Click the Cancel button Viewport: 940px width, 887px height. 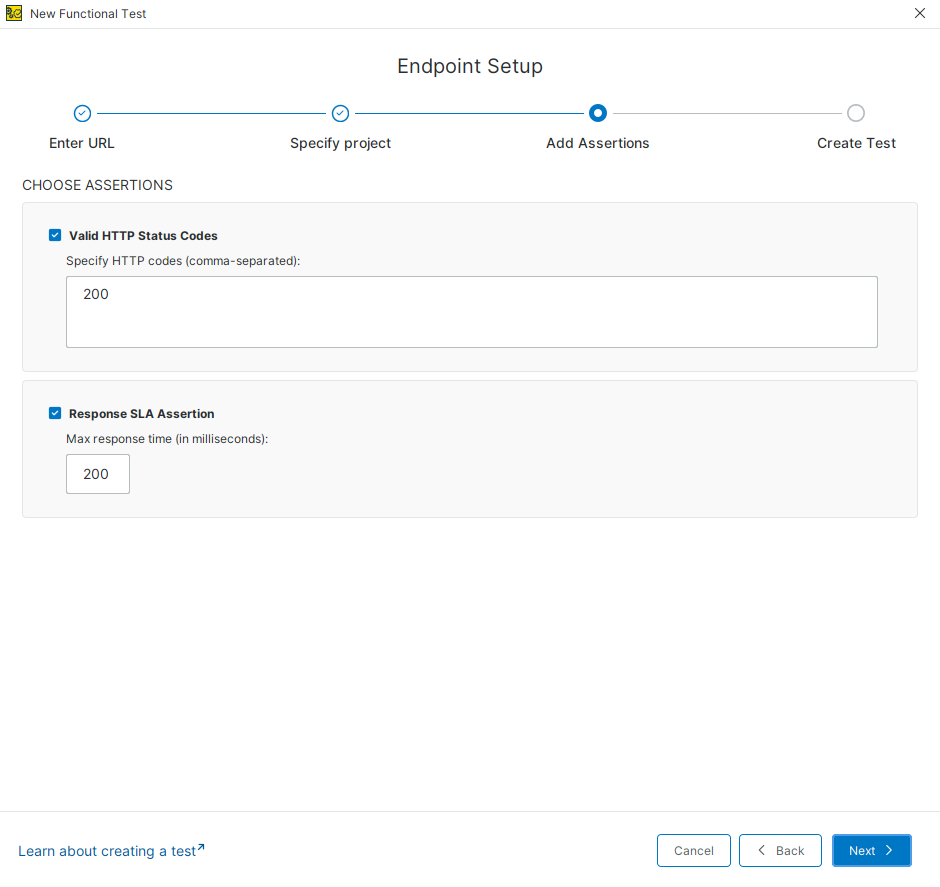point(694,850)
